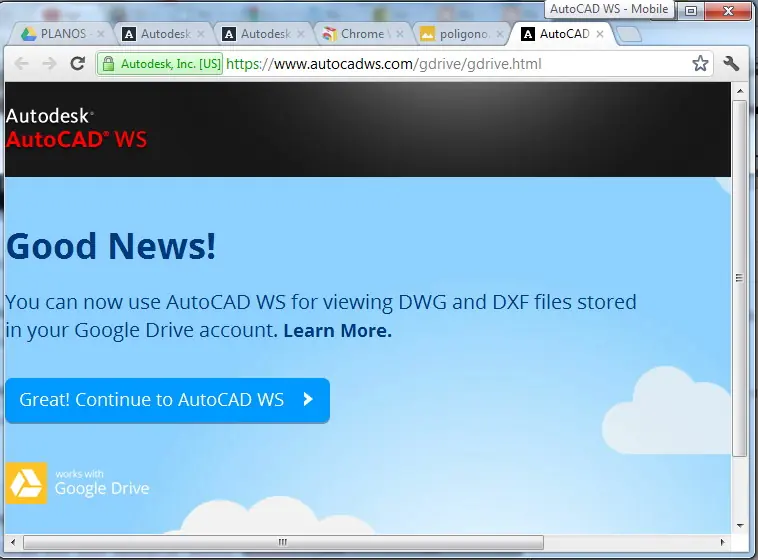
Task: Close the AutoCAD tab
Action: coord(600,34)
